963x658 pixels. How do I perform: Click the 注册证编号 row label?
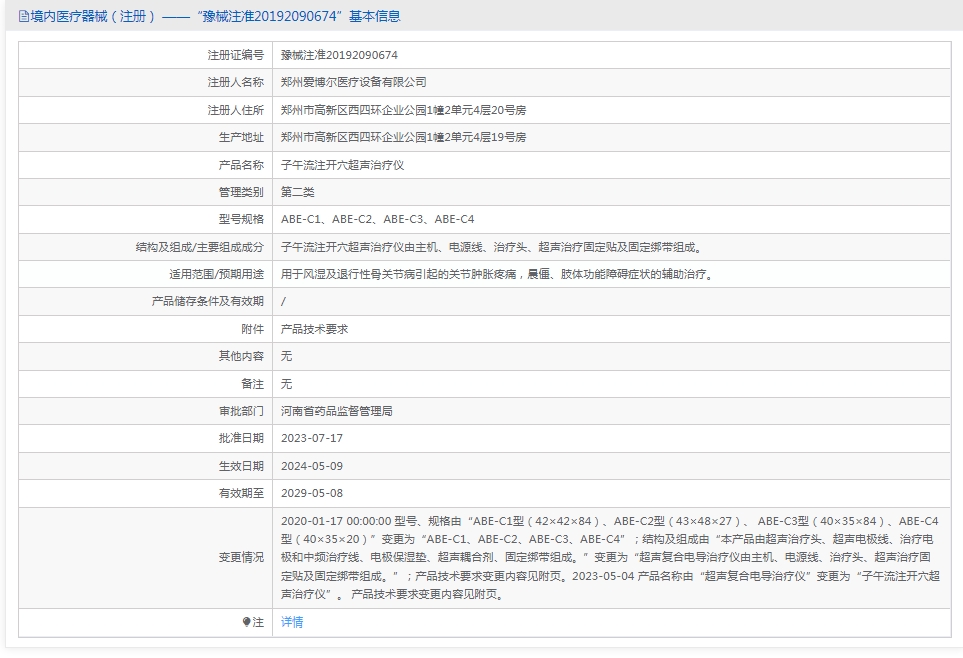click(x=235, y=55)
